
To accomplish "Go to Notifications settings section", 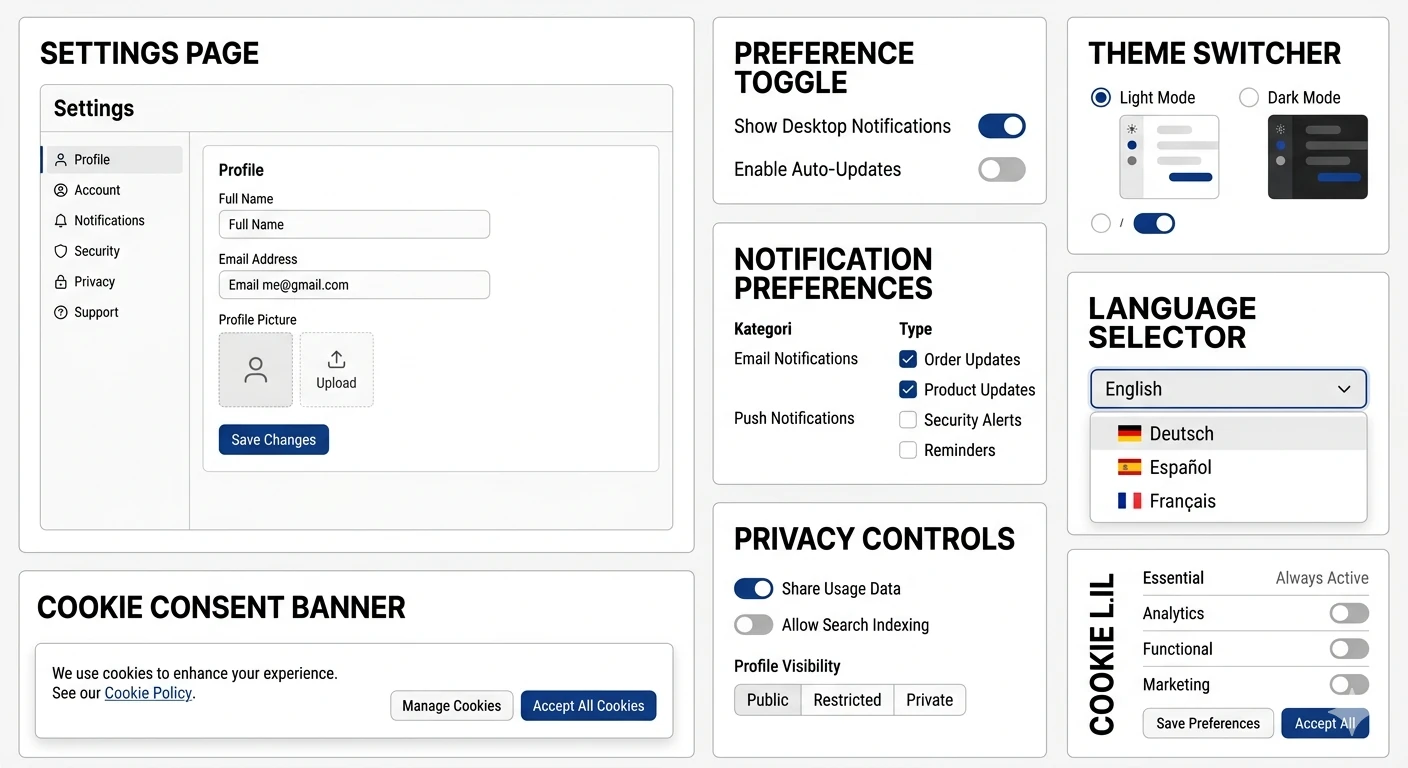I will 114,220.
